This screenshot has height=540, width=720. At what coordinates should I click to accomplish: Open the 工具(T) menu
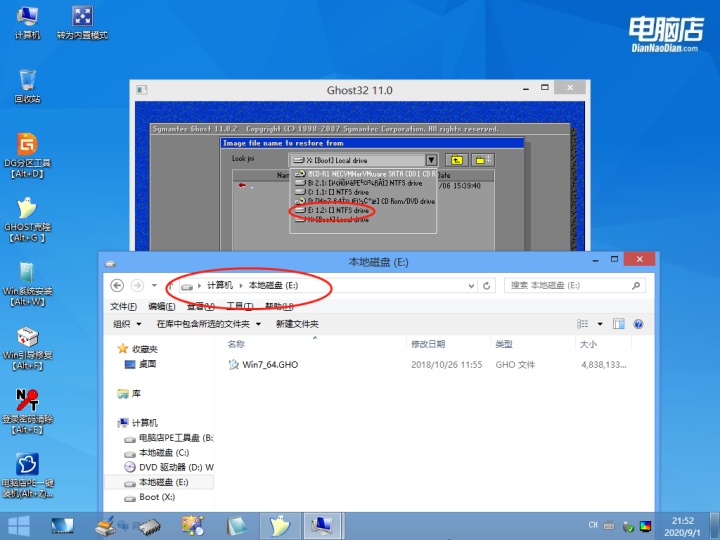(239, 306)
